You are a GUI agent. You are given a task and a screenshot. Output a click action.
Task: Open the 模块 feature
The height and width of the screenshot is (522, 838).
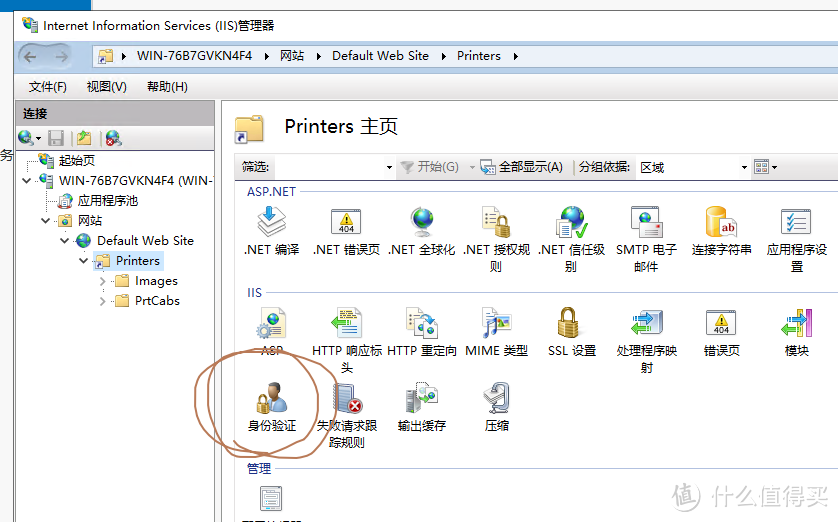click(796, 332)
